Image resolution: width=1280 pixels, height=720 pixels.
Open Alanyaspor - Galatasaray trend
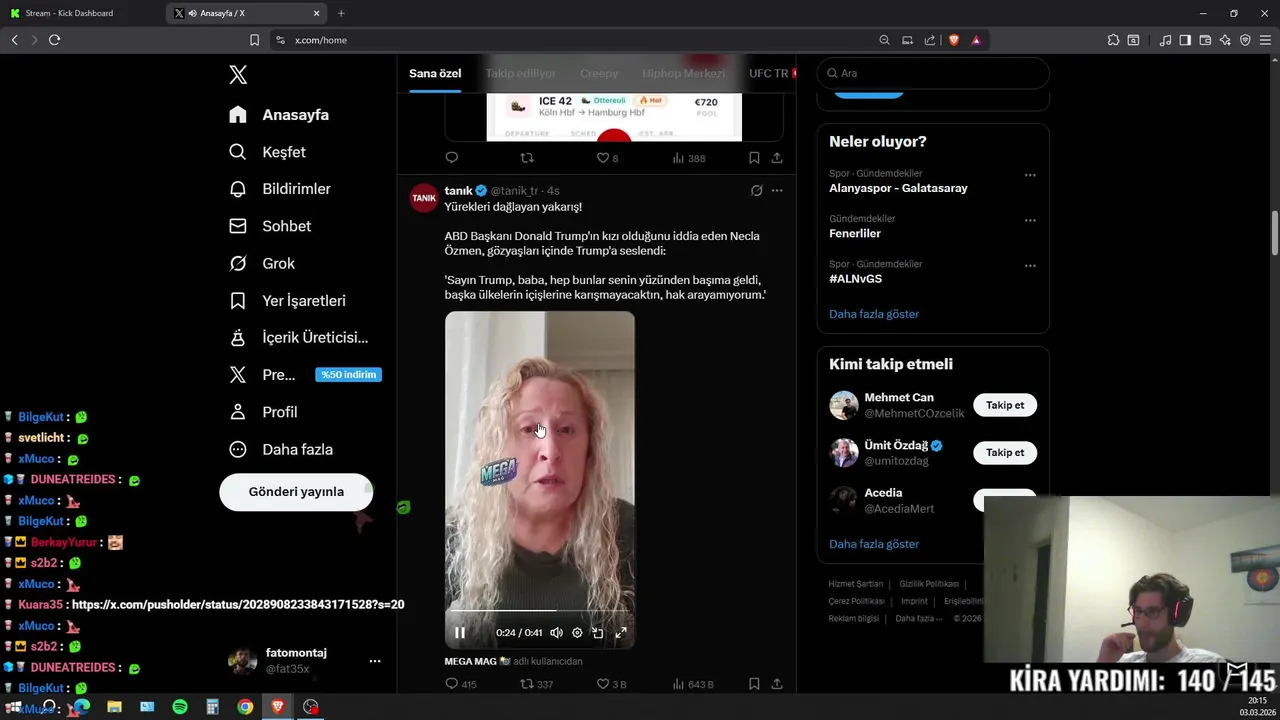tap(898, 188)
